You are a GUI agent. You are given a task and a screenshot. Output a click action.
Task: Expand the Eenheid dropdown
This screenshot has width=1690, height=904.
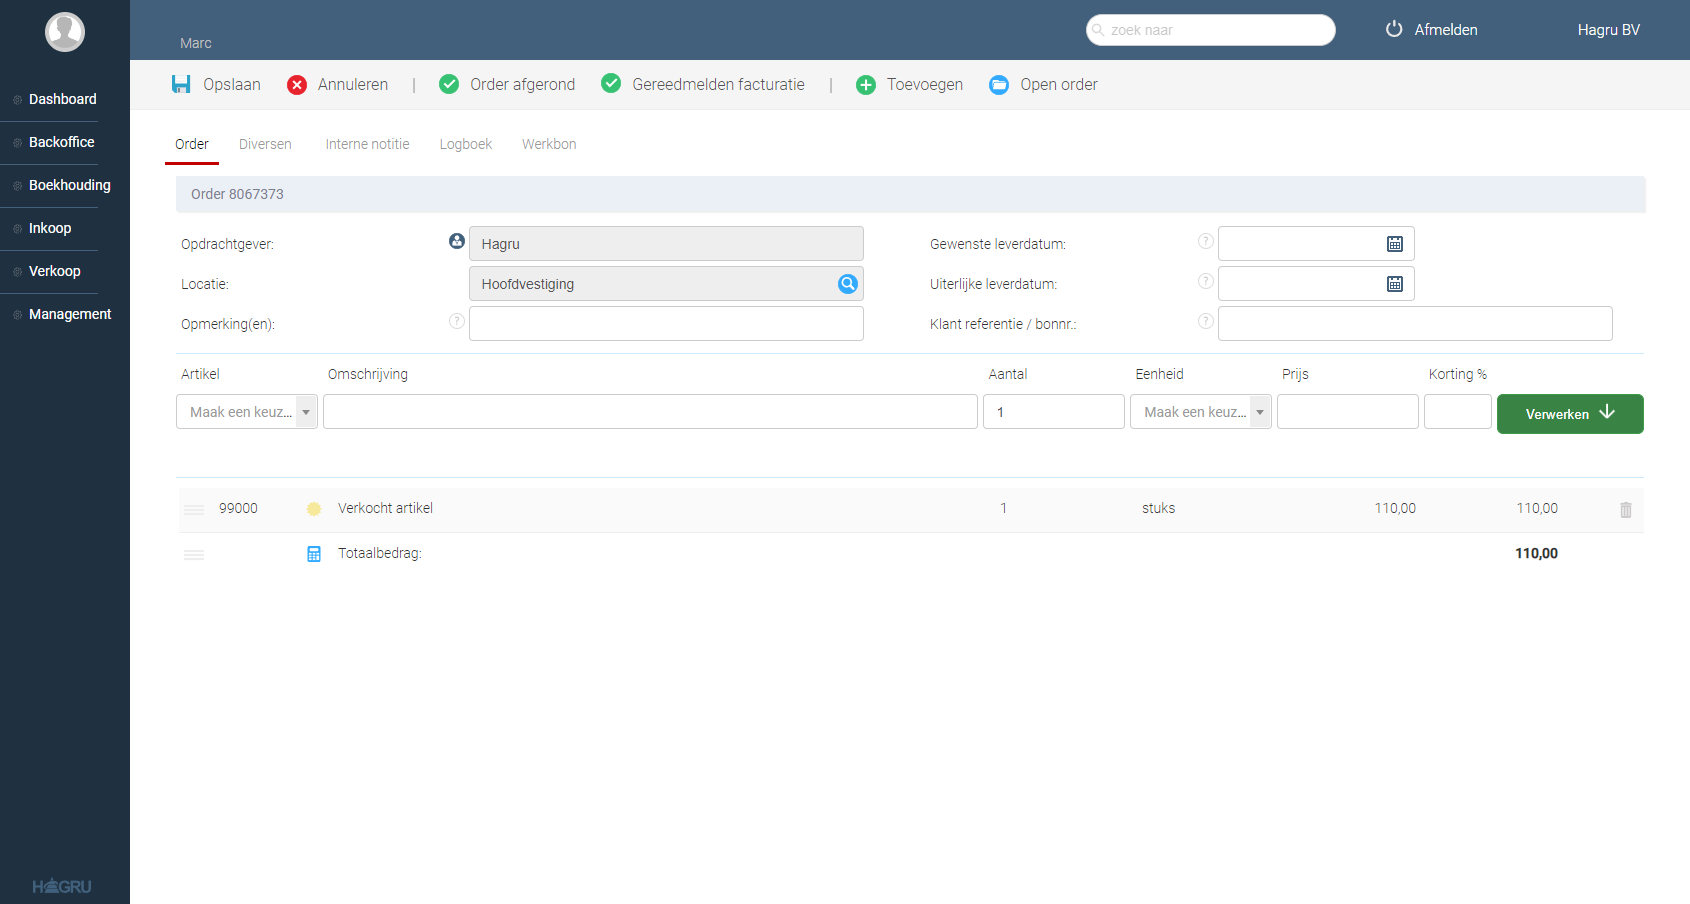coord(1260,412)
